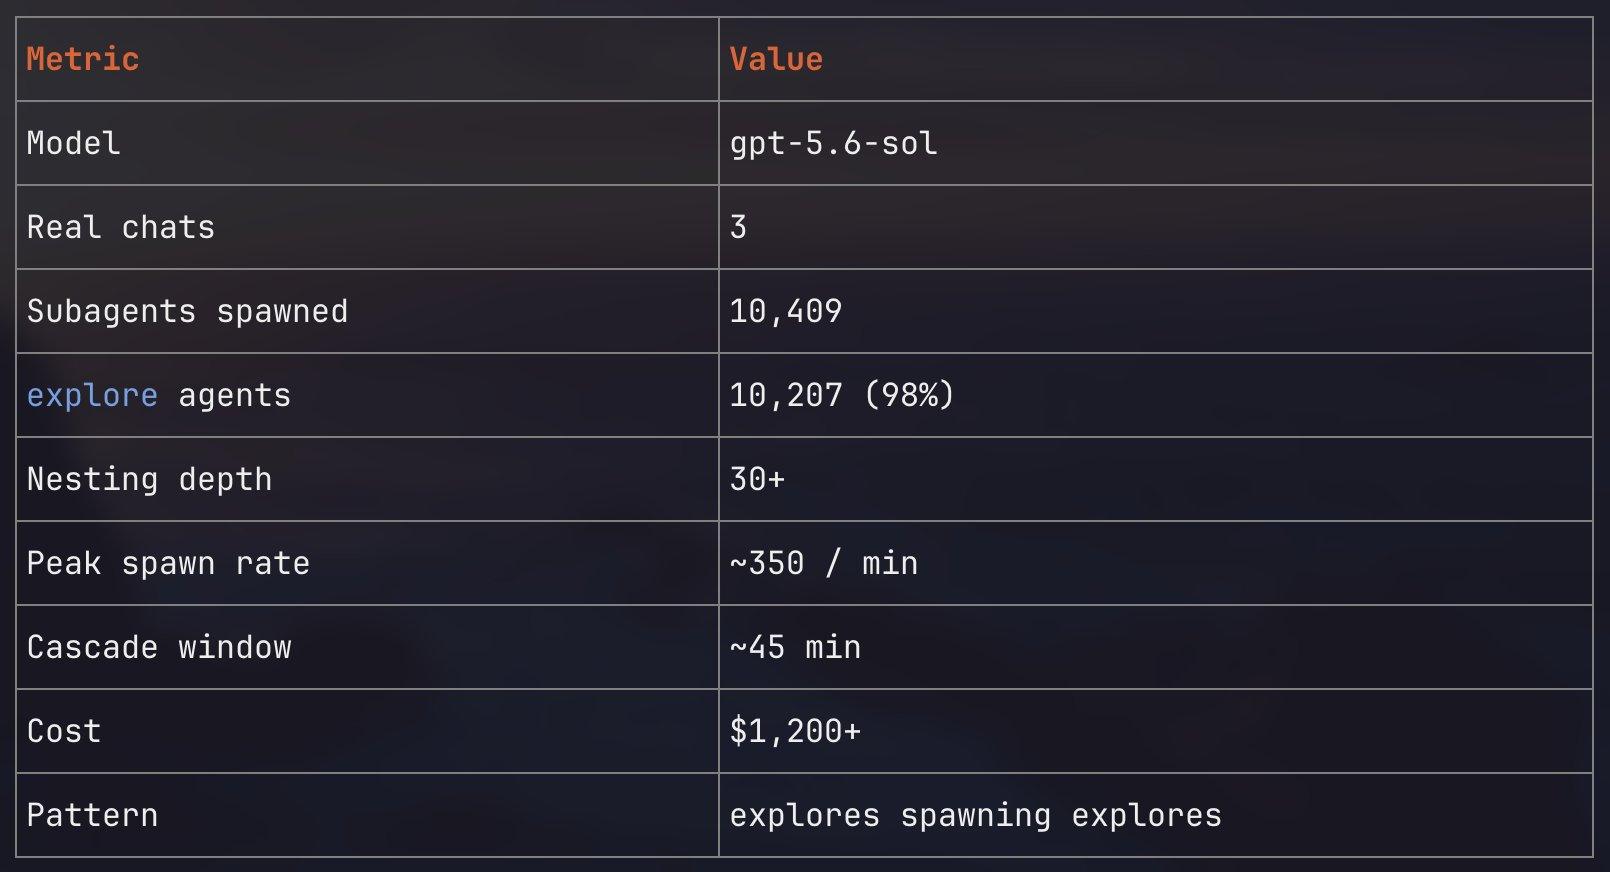Click the 10,409 subagents value

point(786,312)
